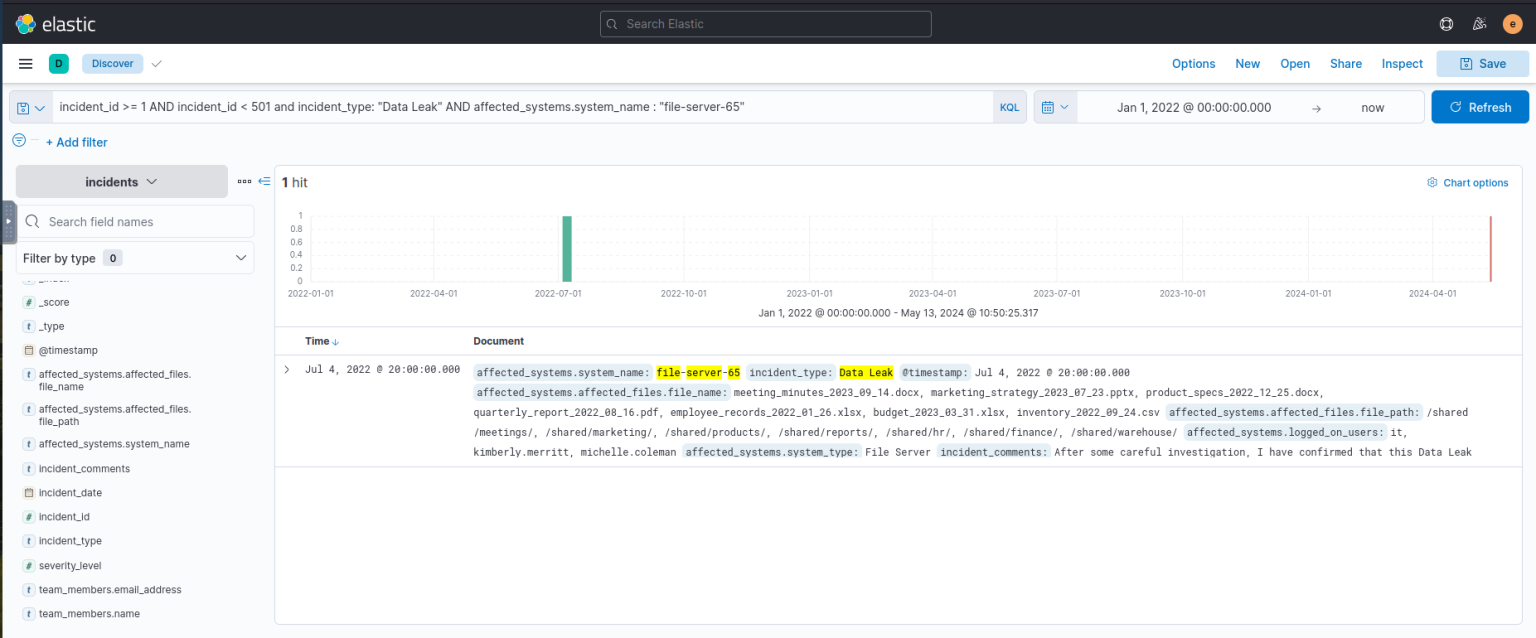Open the alerts and notifications icon

1479,23
